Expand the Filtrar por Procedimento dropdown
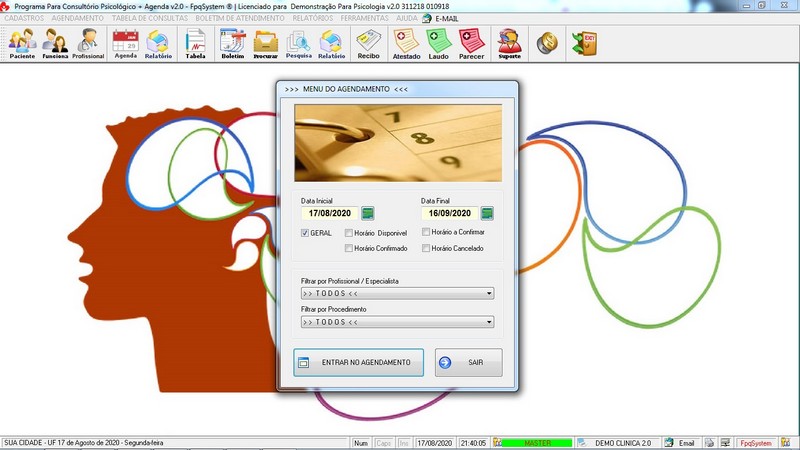800x450 pixels. (x=489, y=323)
